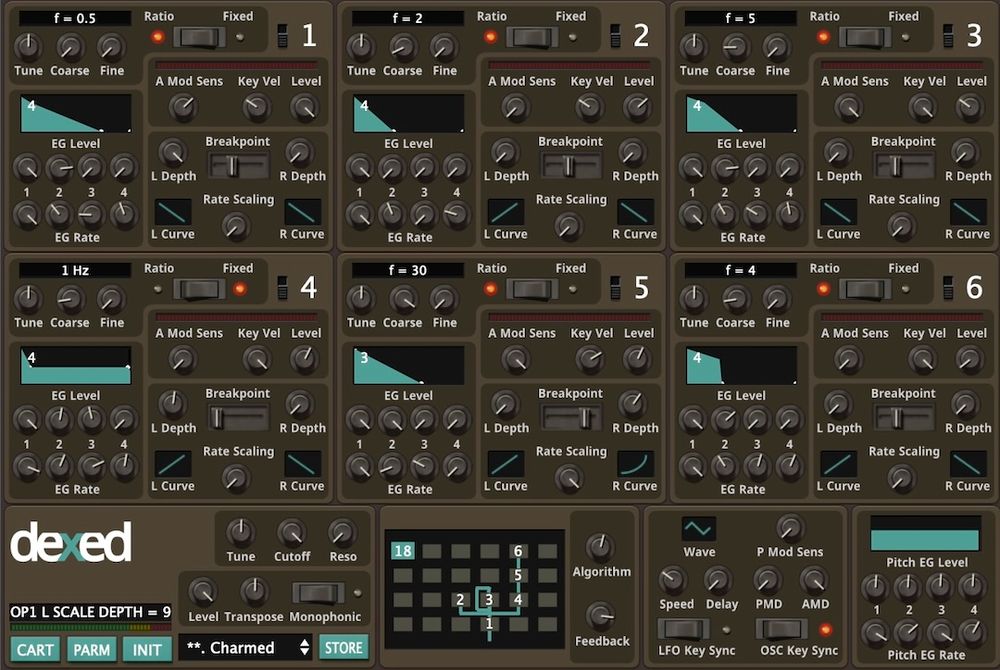
Task: Toggle operator 5 Ratio/Fixed mode switch
Action: pos(533,289)
